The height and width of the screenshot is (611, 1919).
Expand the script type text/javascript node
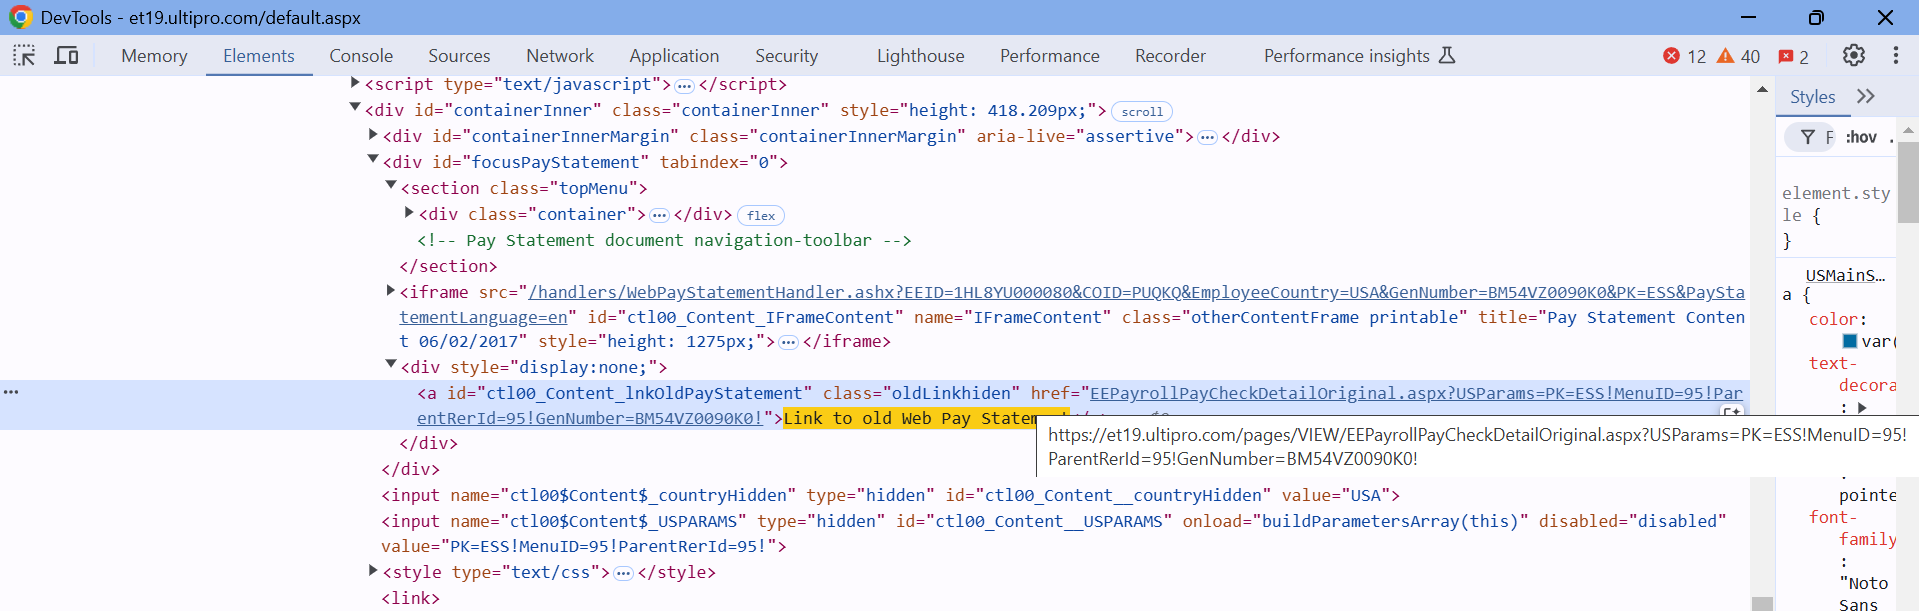coord(355,83)
